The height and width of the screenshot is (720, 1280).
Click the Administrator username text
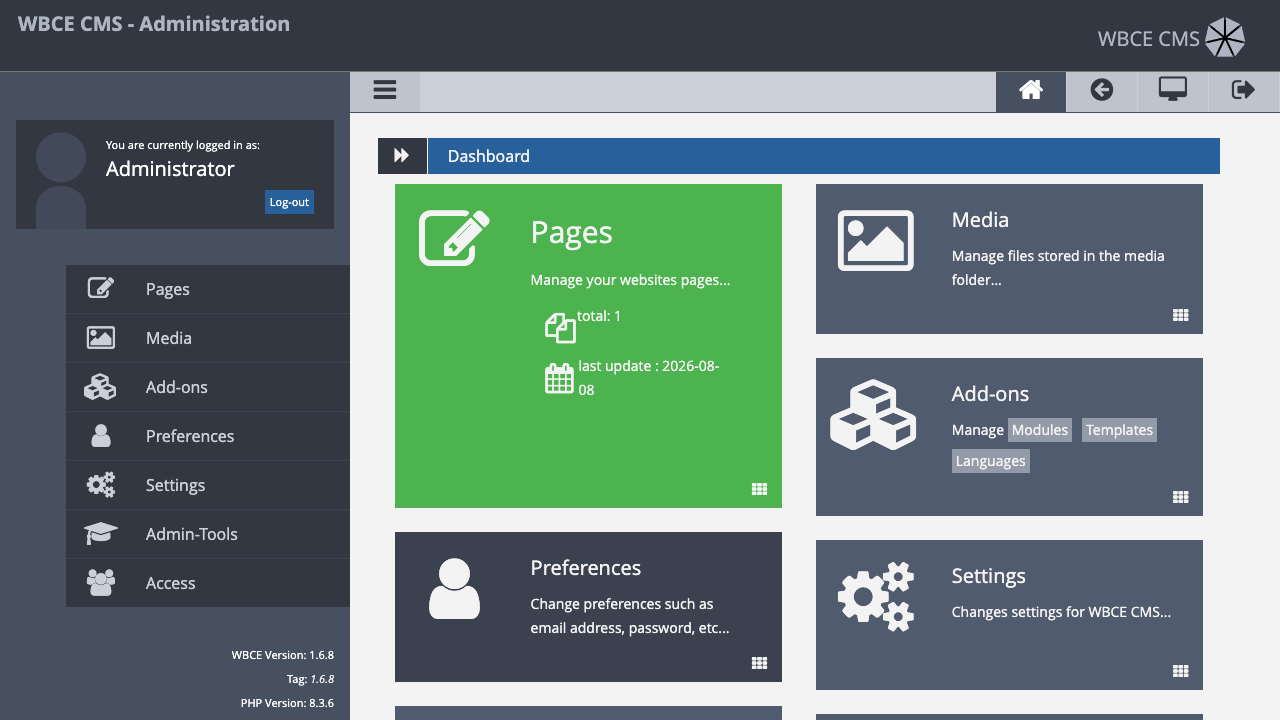(x=170, y=169)
